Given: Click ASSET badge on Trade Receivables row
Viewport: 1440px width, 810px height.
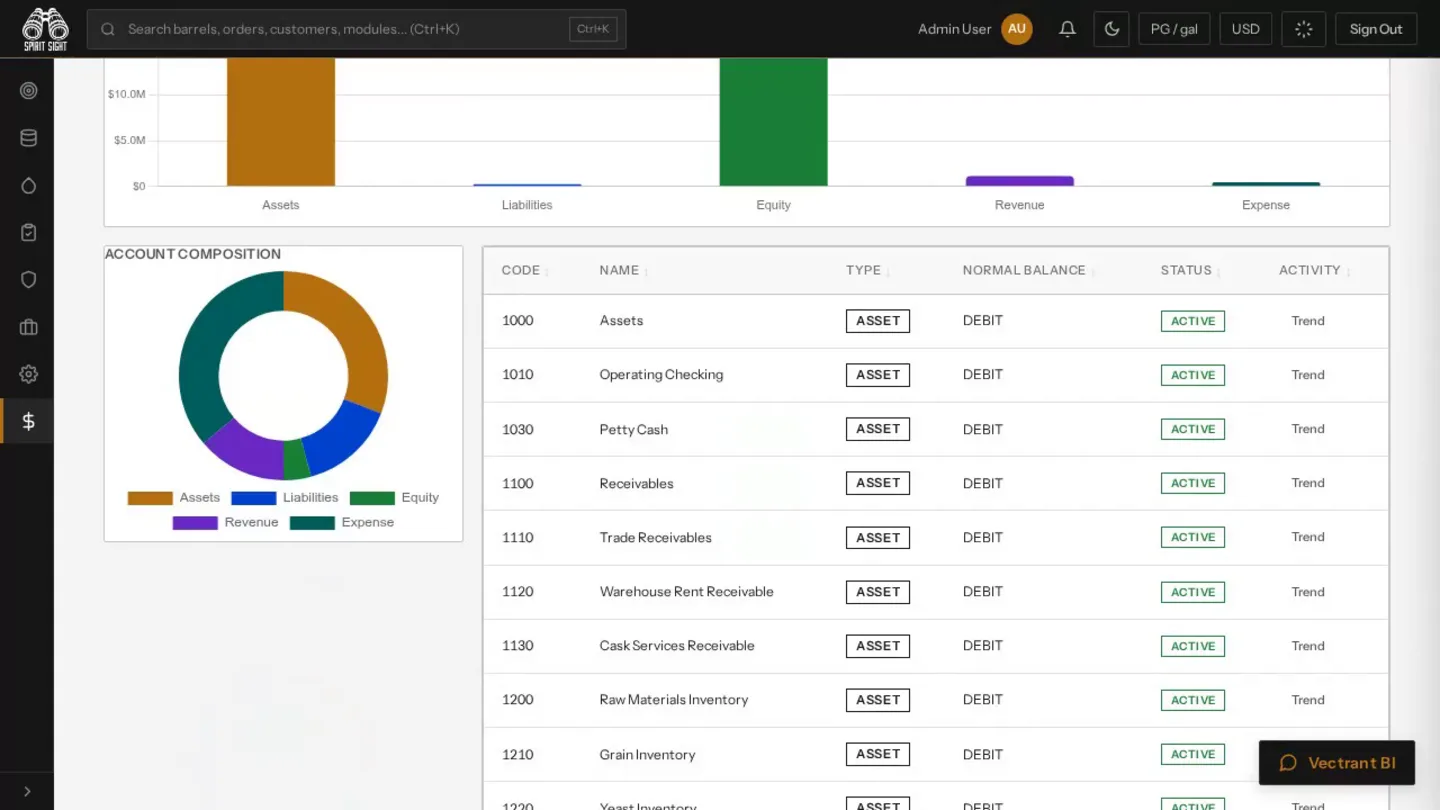Looking at the screenshot, I should click(878, 537).
